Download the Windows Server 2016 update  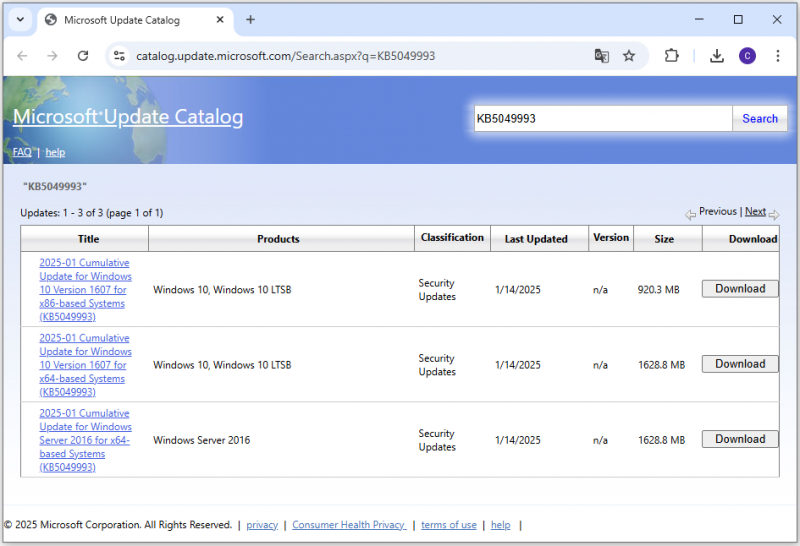(x=740, y=439)
